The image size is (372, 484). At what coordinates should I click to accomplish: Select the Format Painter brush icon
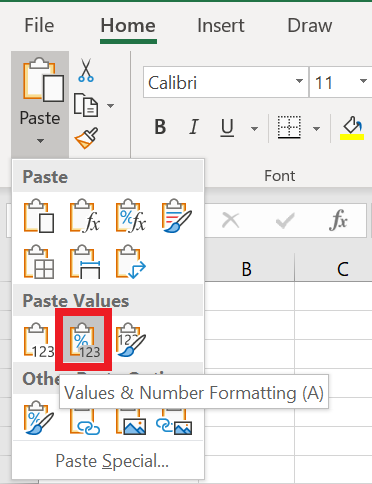86,138
